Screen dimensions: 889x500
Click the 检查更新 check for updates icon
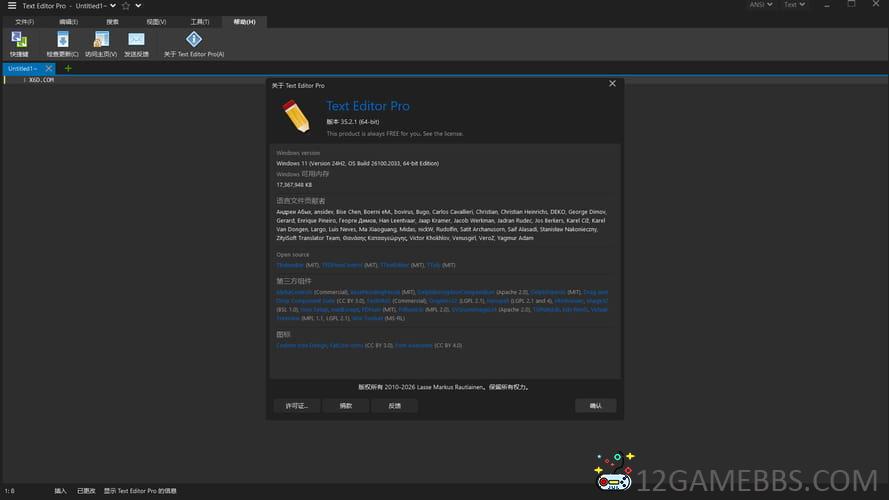pyautogui.click(x=62, y=39)
